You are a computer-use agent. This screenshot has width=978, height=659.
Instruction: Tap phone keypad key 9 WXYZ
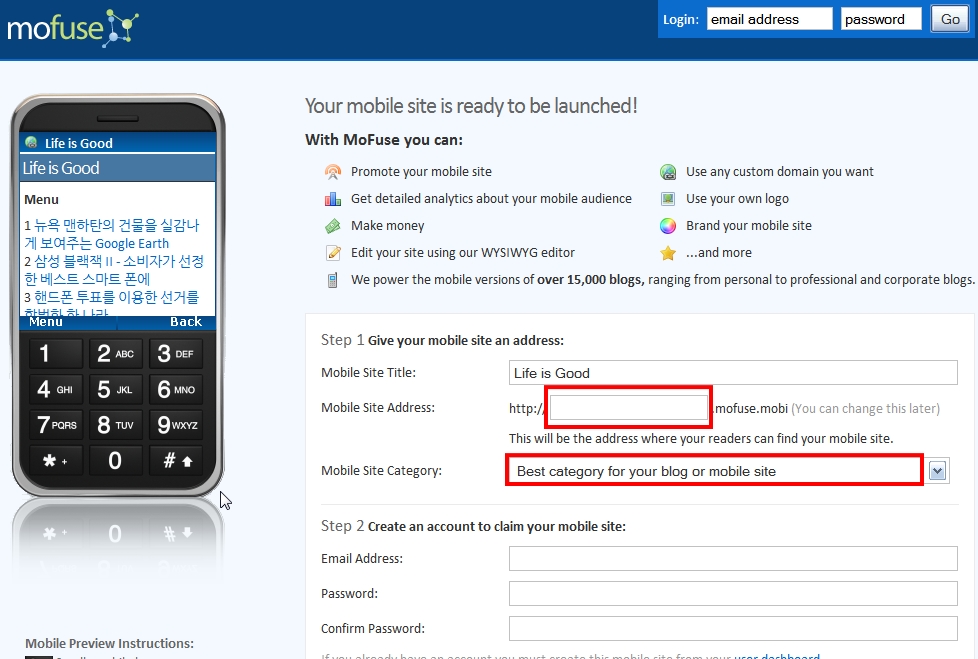tap(176, 425)
